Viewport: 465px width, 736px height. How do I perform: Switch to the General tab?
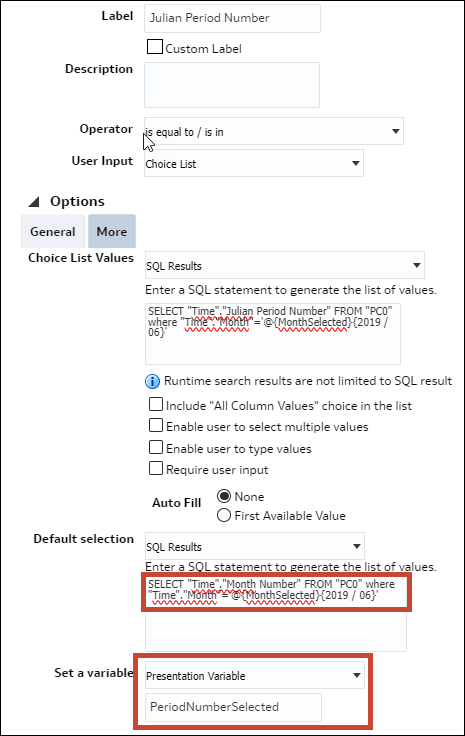(53, 231)
